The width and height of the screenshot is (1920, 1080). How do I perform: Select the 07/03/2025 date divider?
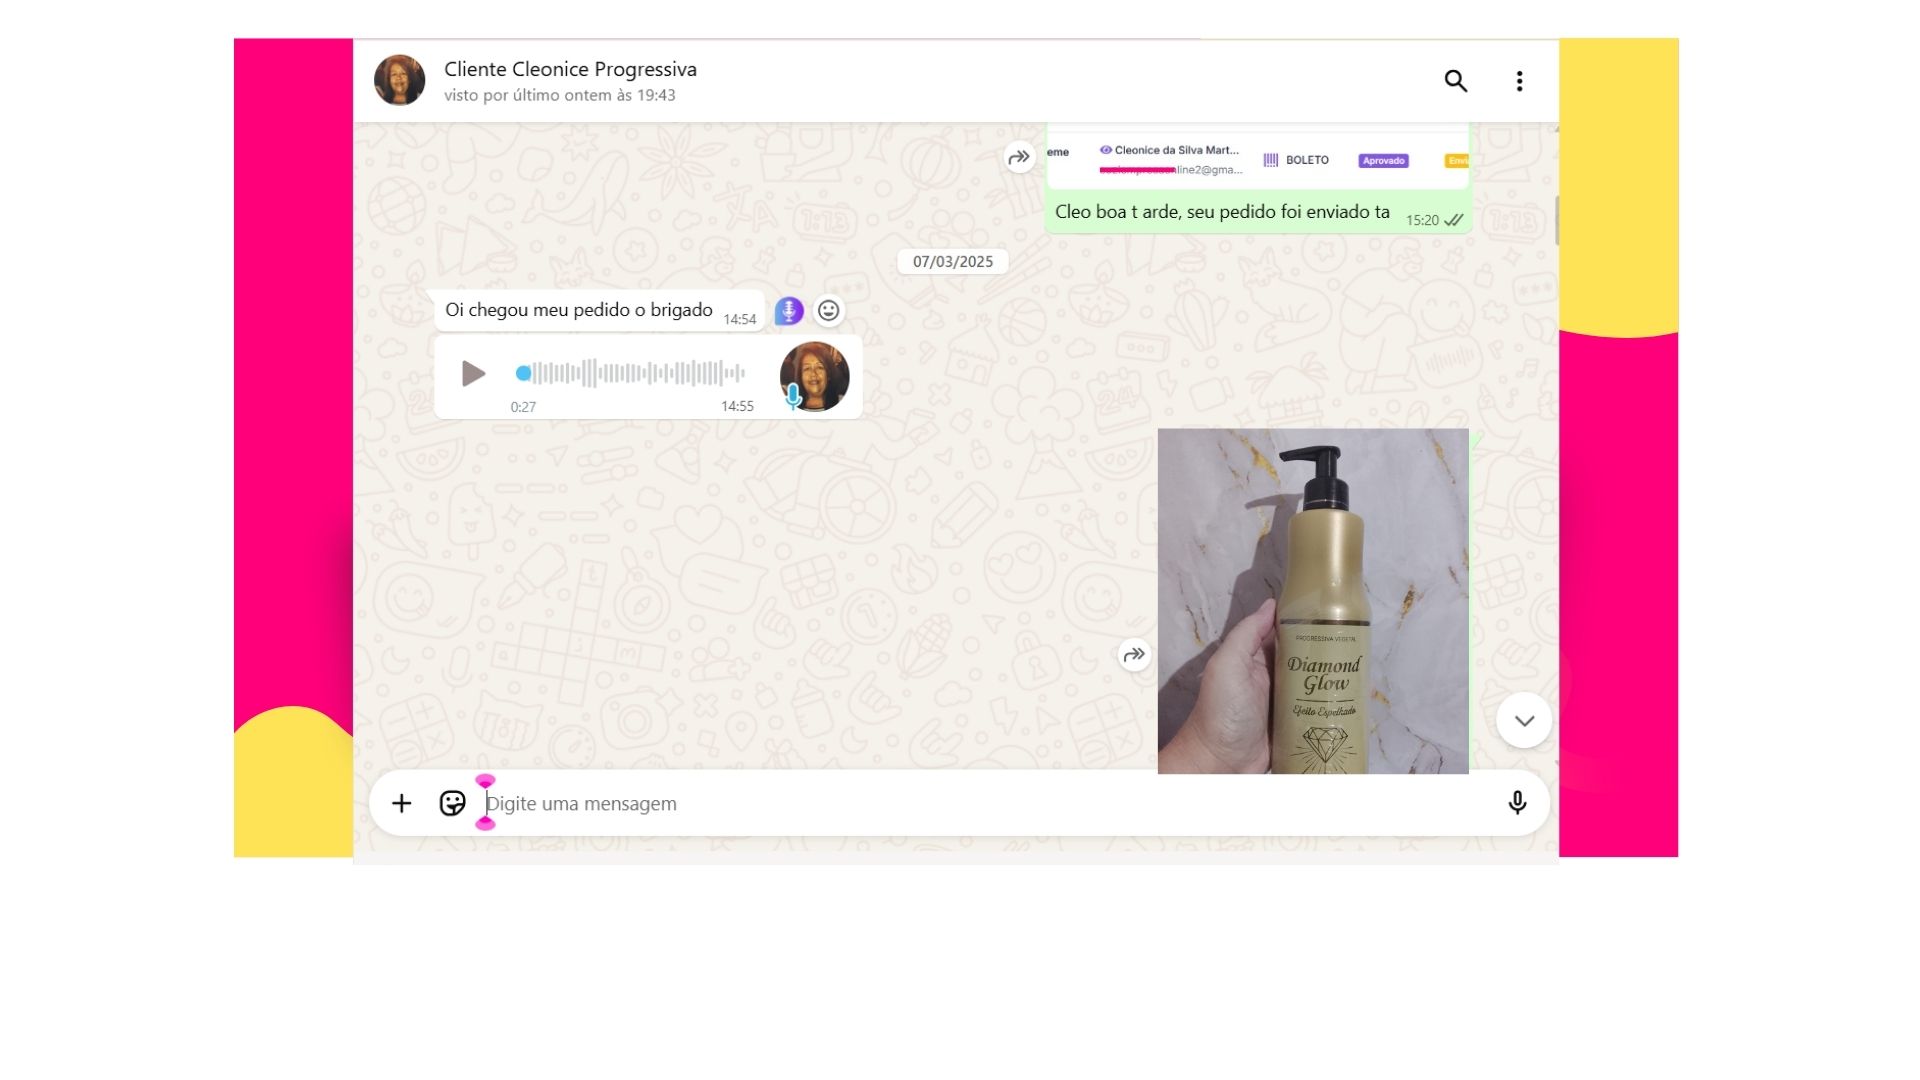pos(953,262)
